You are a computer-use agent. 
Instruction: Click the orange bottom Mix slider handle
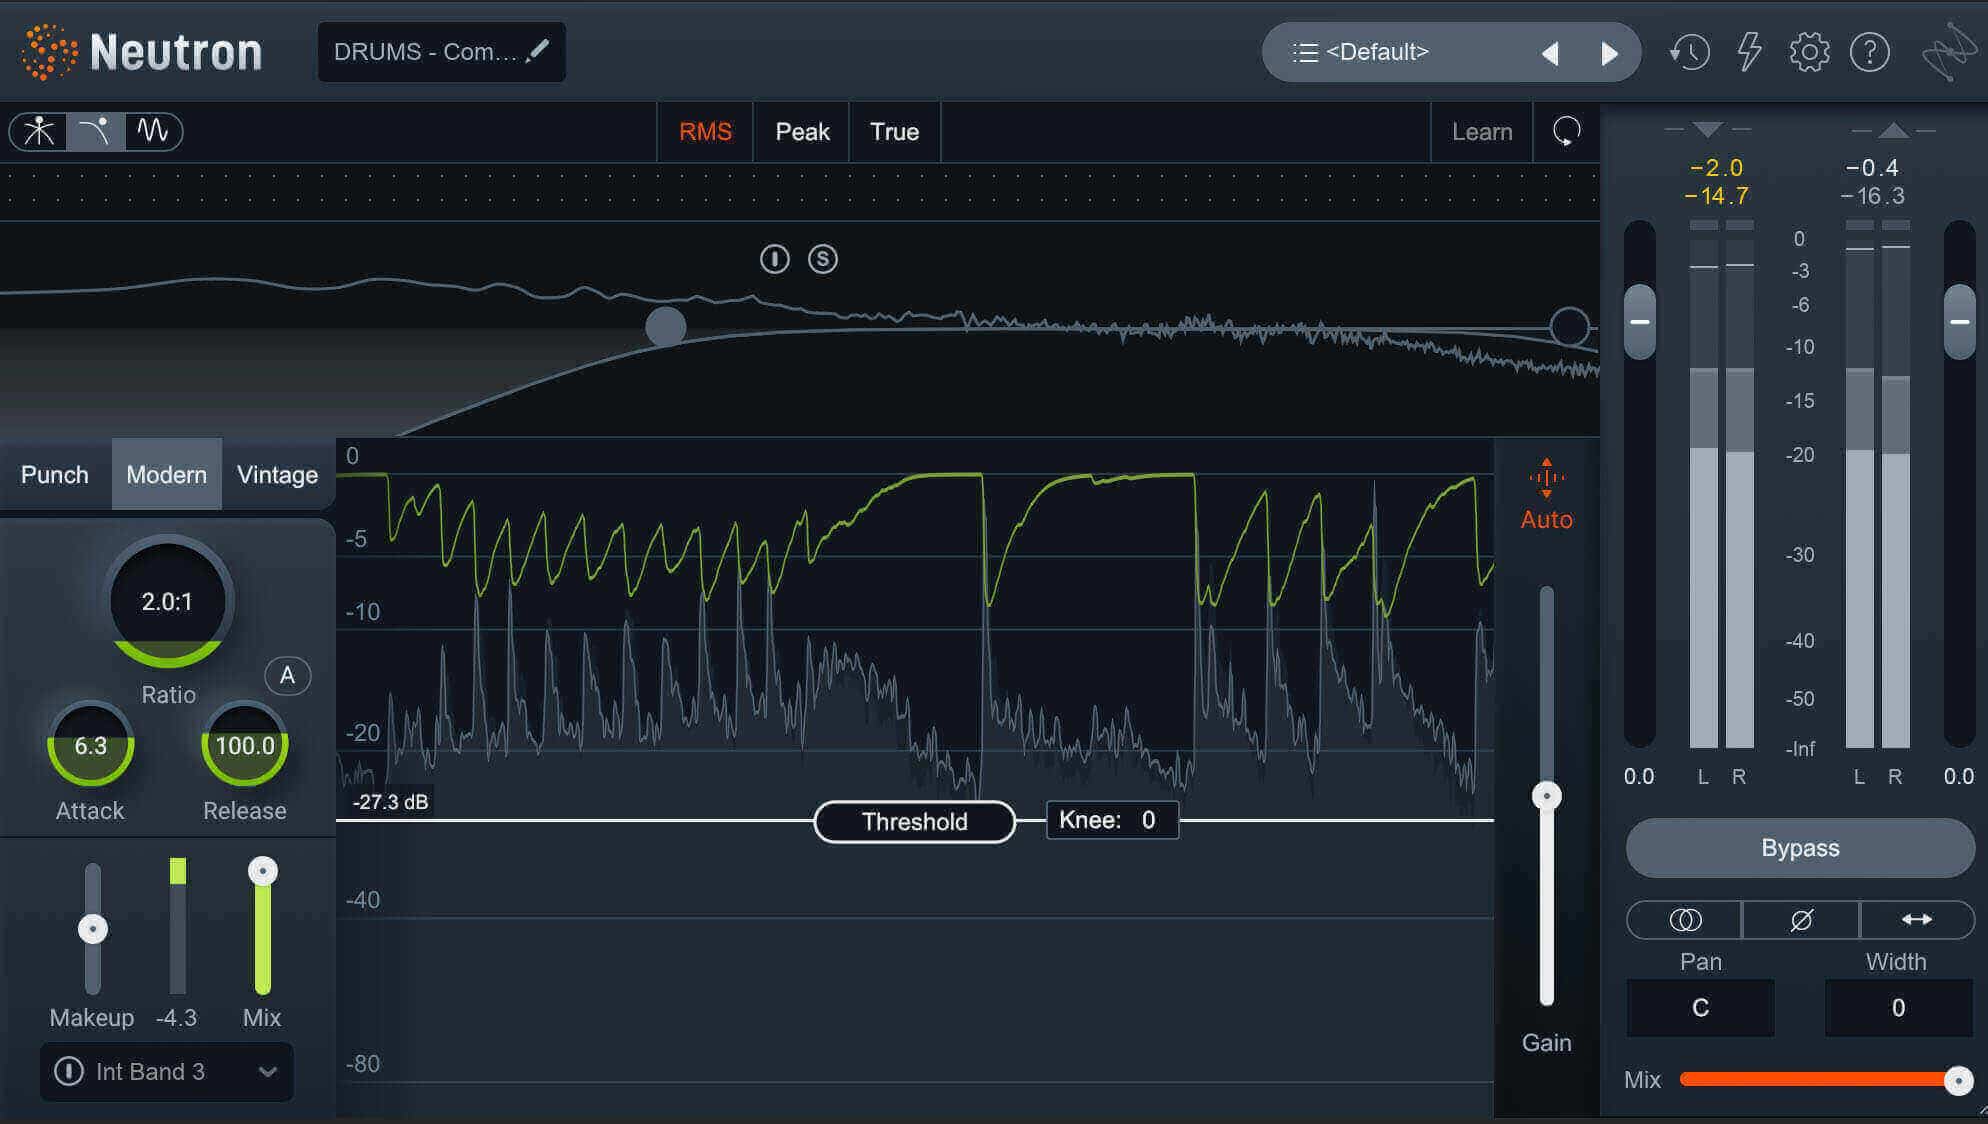1959,1080
